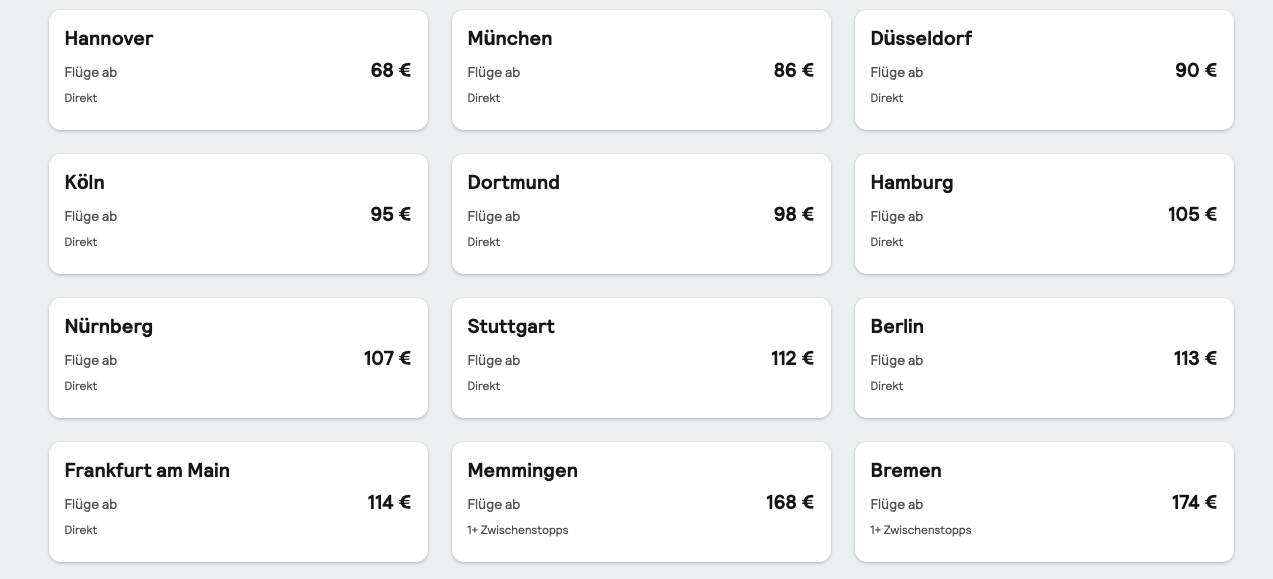This screenshot has width=1273, height=579.
Task: Select the Frankfurt am Main card
Action: (238, 502)
